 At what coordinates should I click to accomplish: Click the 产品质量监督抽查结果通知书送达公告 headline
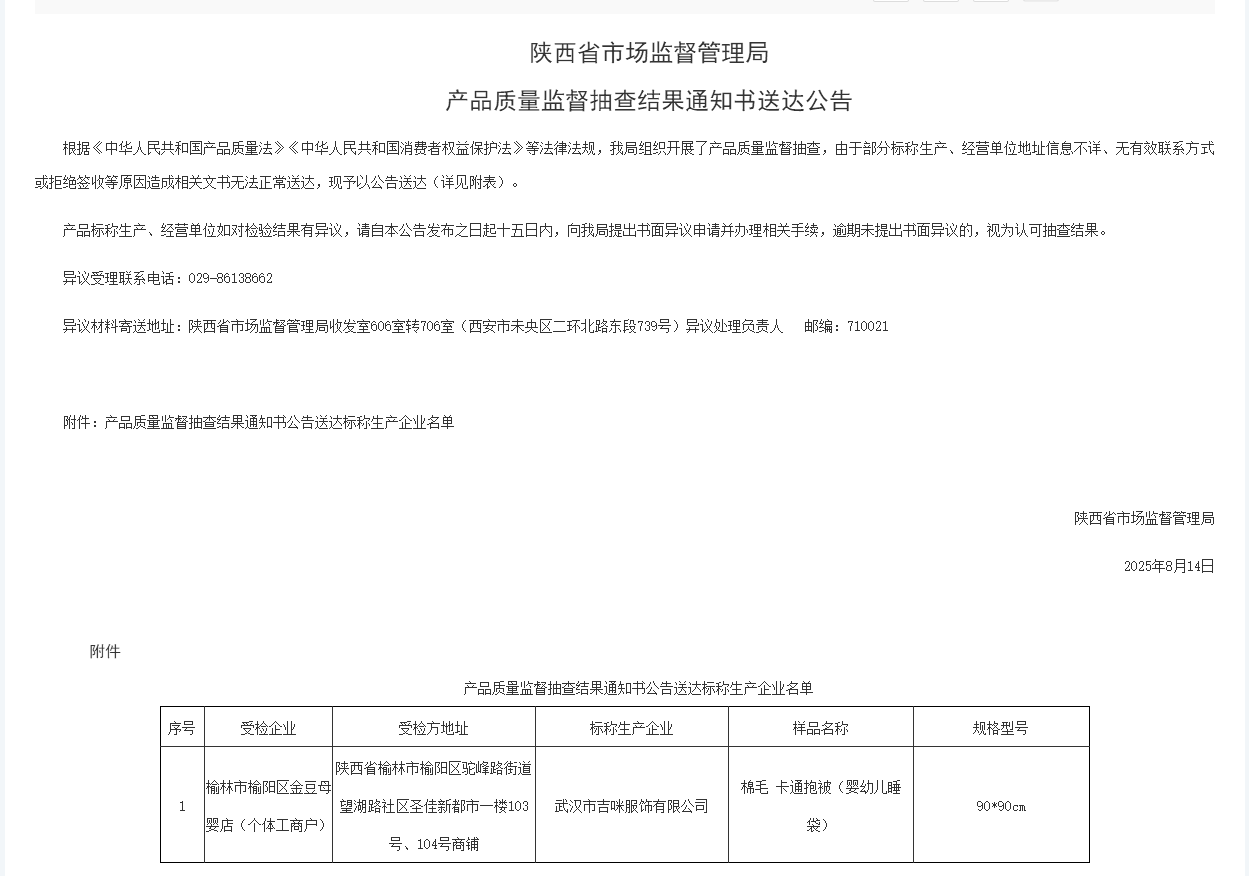coord(648,101)
